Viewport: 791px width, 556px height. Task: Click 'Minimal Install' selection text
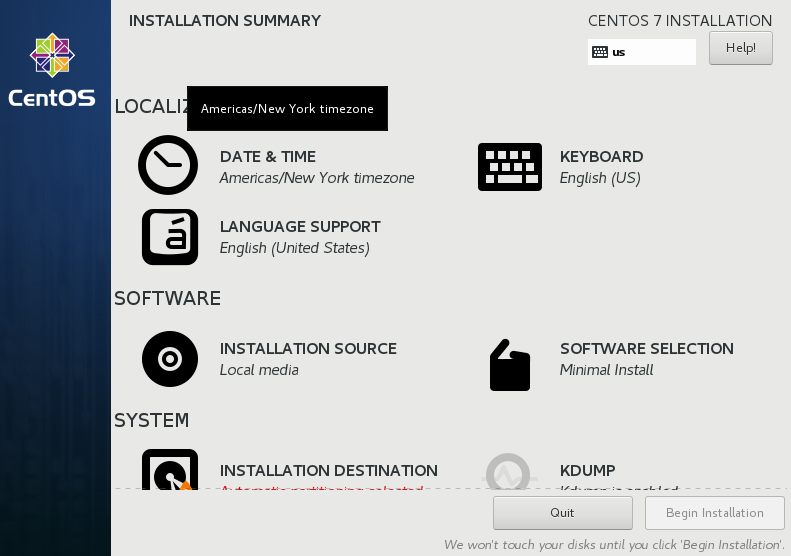click(x=606, y=370)
